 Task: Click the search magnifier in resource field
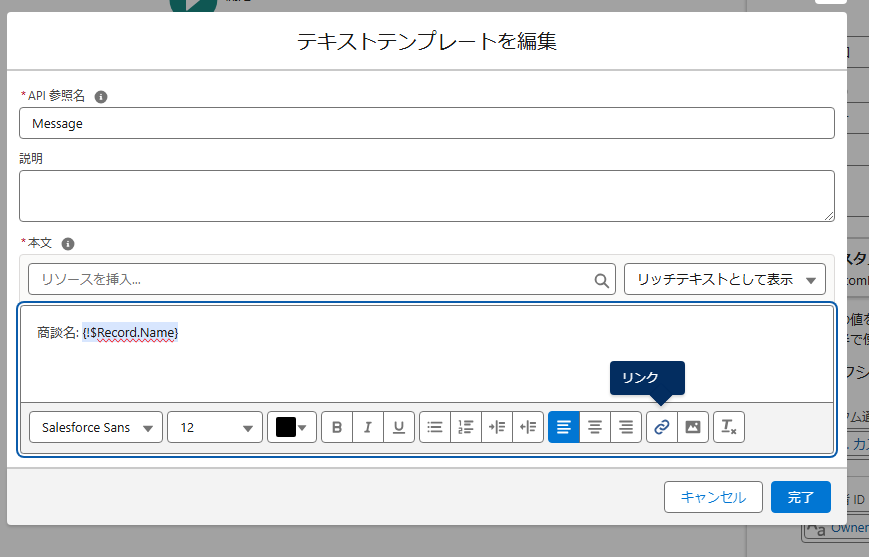601,280
